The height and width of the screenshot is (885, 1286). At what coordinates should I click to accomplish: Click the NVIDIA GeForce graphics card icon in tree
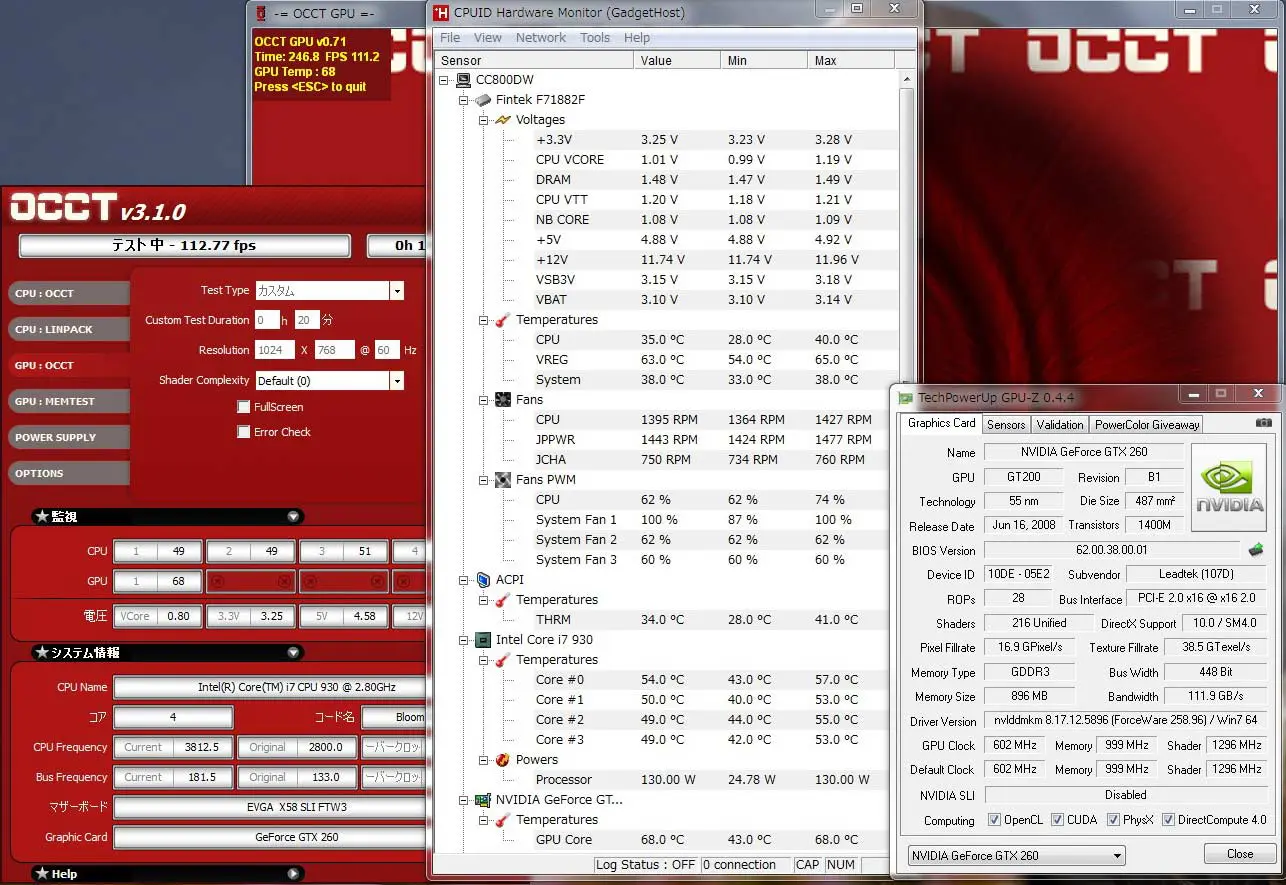pos(484,800)
